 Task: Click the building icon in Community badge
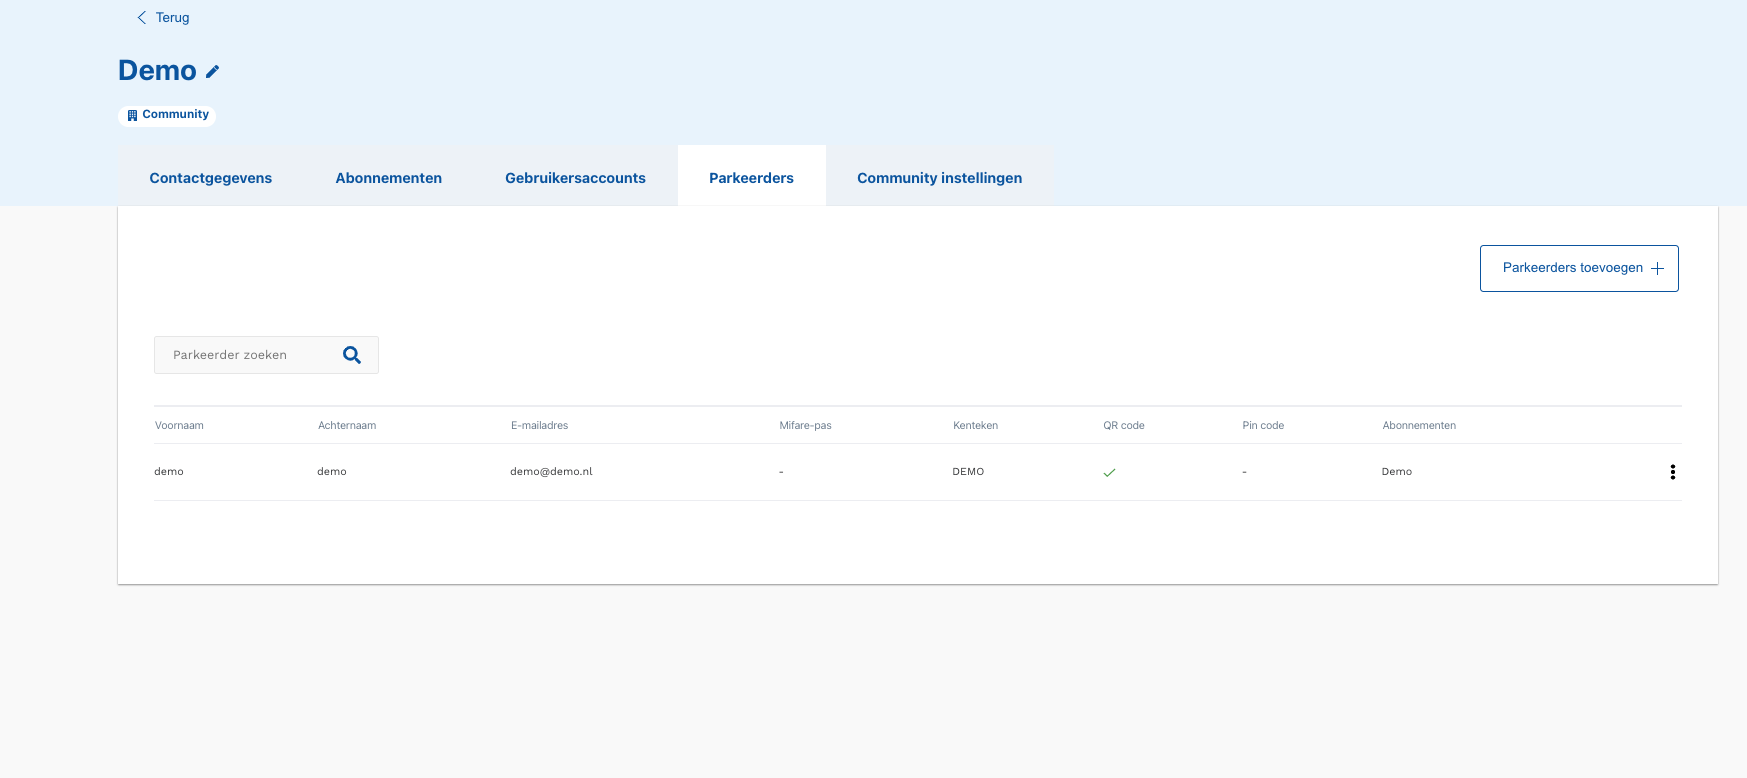132,115
